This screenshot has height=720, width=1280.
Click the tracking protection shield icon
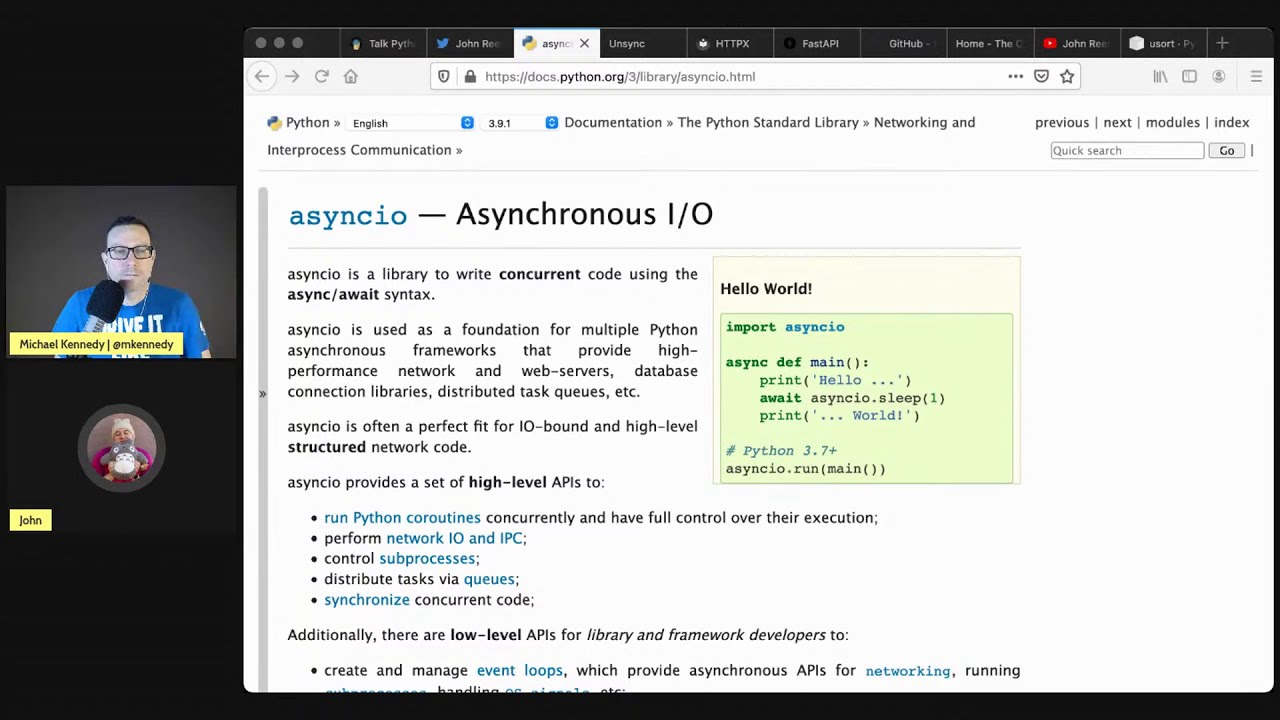point(444,76)
